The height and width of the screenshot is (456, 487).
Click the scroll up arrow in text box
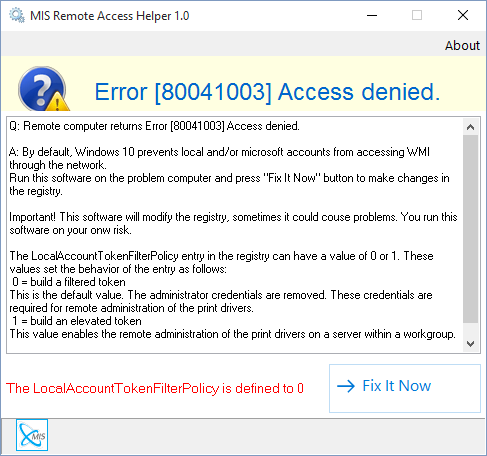point(470,127)
